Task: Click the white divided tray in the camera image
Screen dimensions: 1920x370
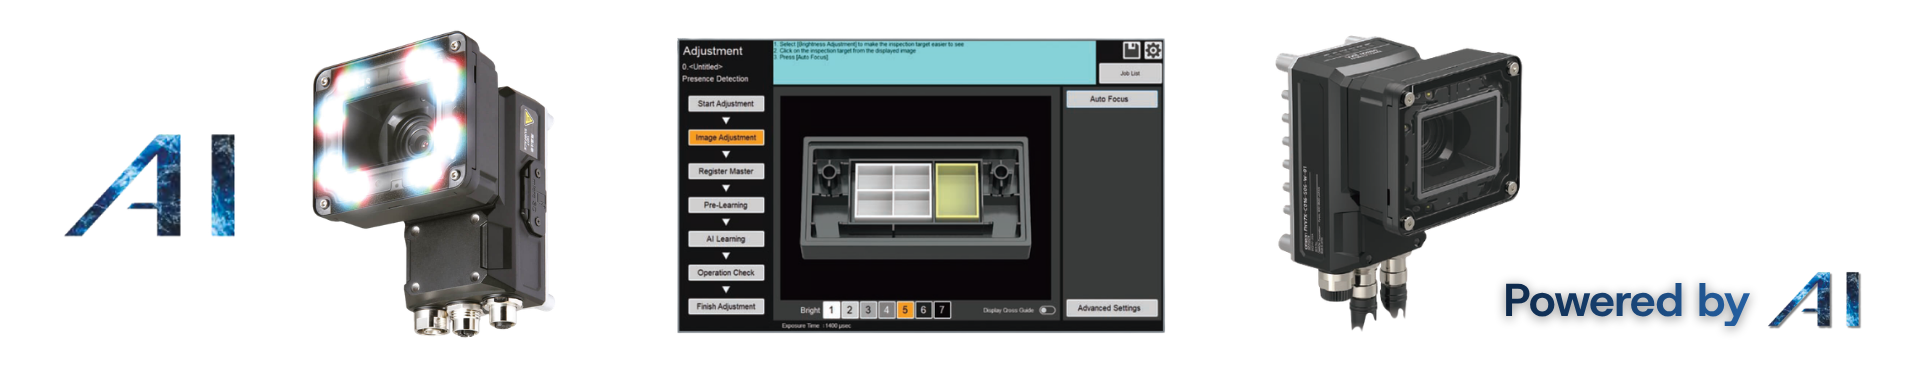Action: coord(893,190)
